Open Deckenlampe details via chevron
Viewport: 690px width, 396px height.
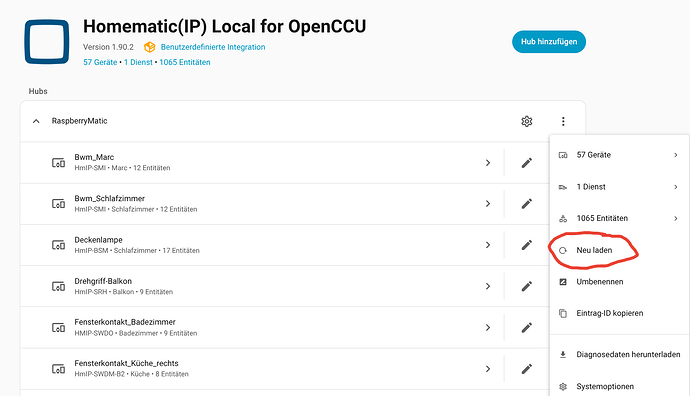pos(488,245)
